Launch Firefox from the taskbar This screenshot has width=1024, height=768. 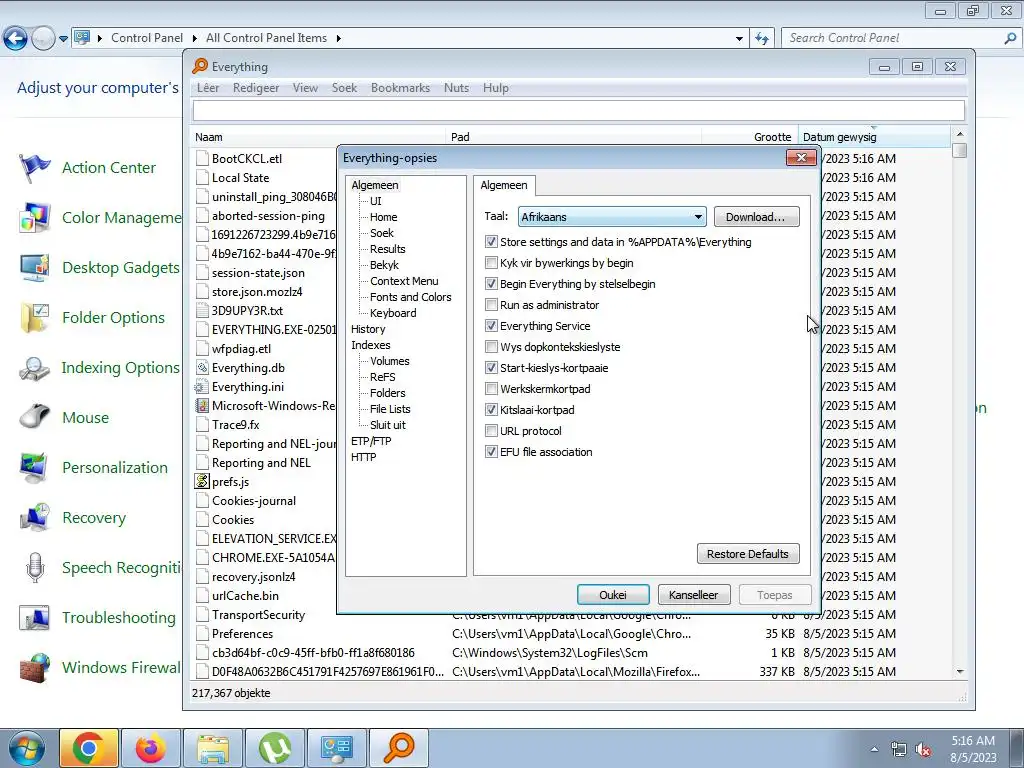coord(150,748)
